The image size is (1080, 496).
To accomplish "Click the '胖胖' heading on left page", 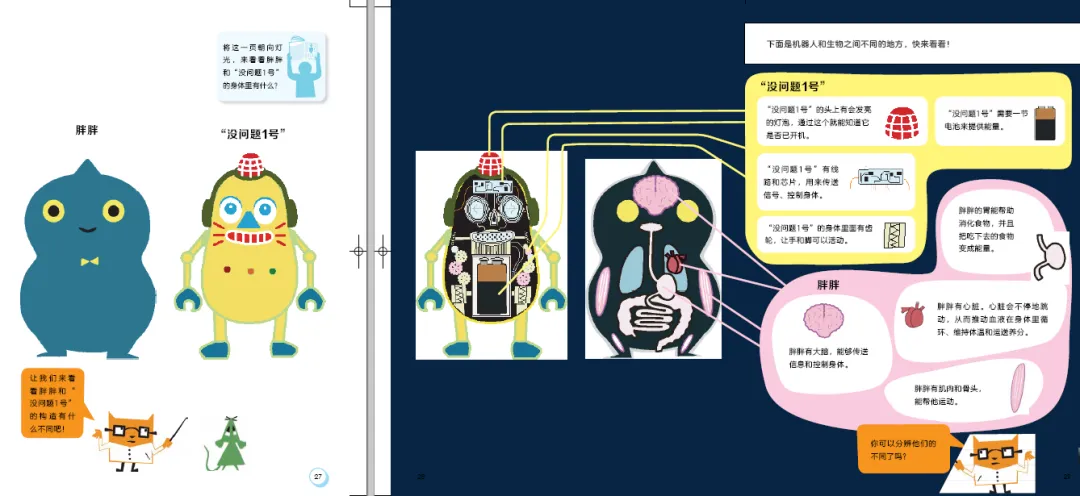I will coord(87,129).
